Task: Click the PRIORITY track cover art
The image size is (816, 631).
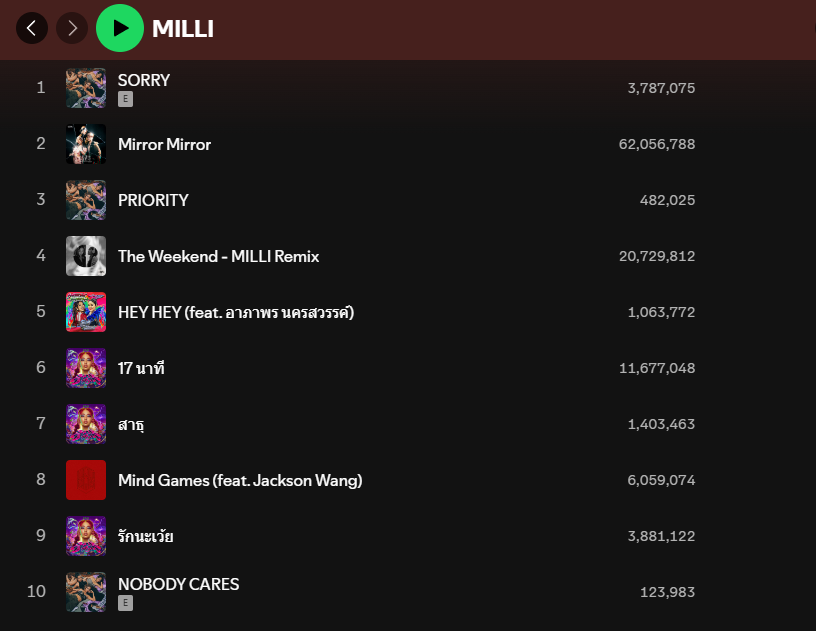Action: click(86, 200)
